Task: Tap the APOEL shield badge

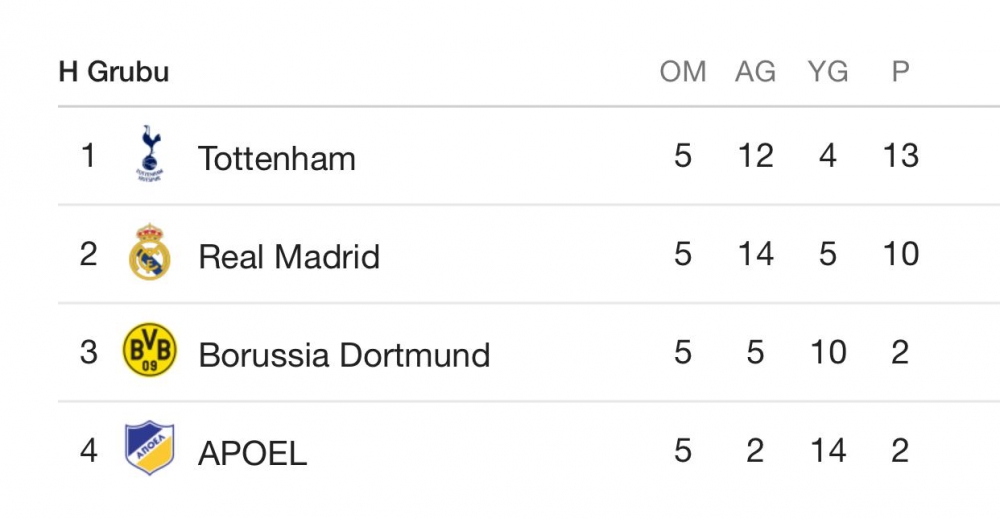Action: (150, 448)
